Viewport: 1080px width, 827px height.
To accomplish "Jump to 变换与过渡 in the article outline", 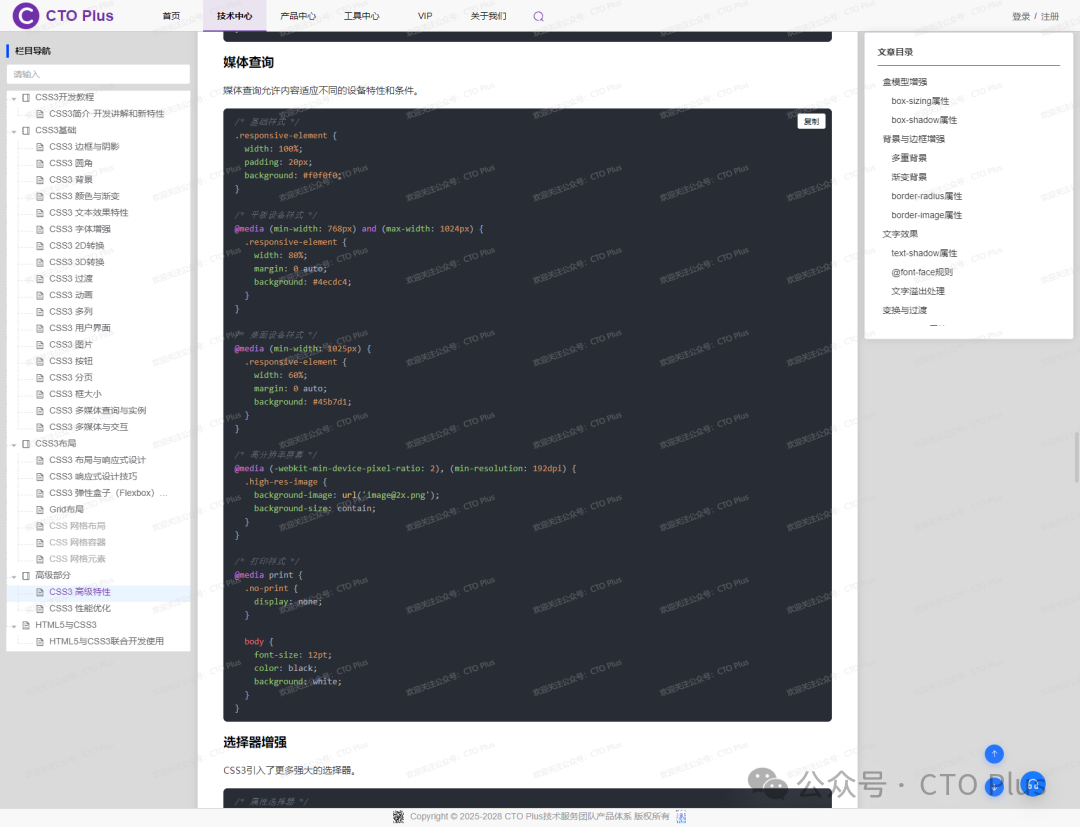I will 904,311.
